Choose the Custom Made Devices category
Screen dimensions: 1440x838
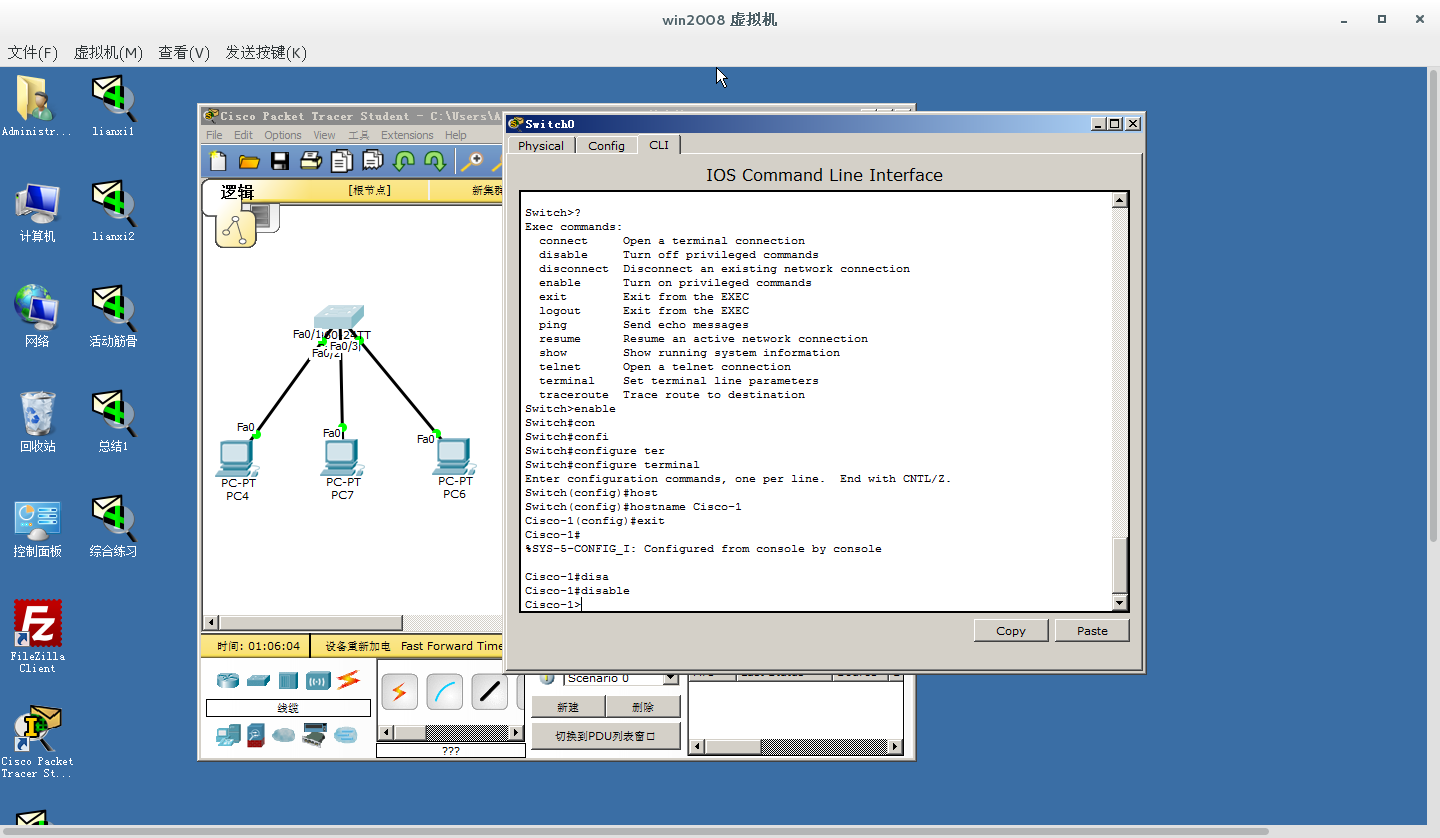pos(315,736)
